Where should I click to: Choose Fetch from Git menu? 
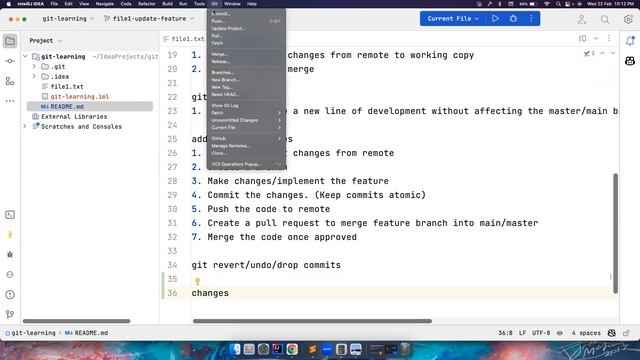coord(246,43)
